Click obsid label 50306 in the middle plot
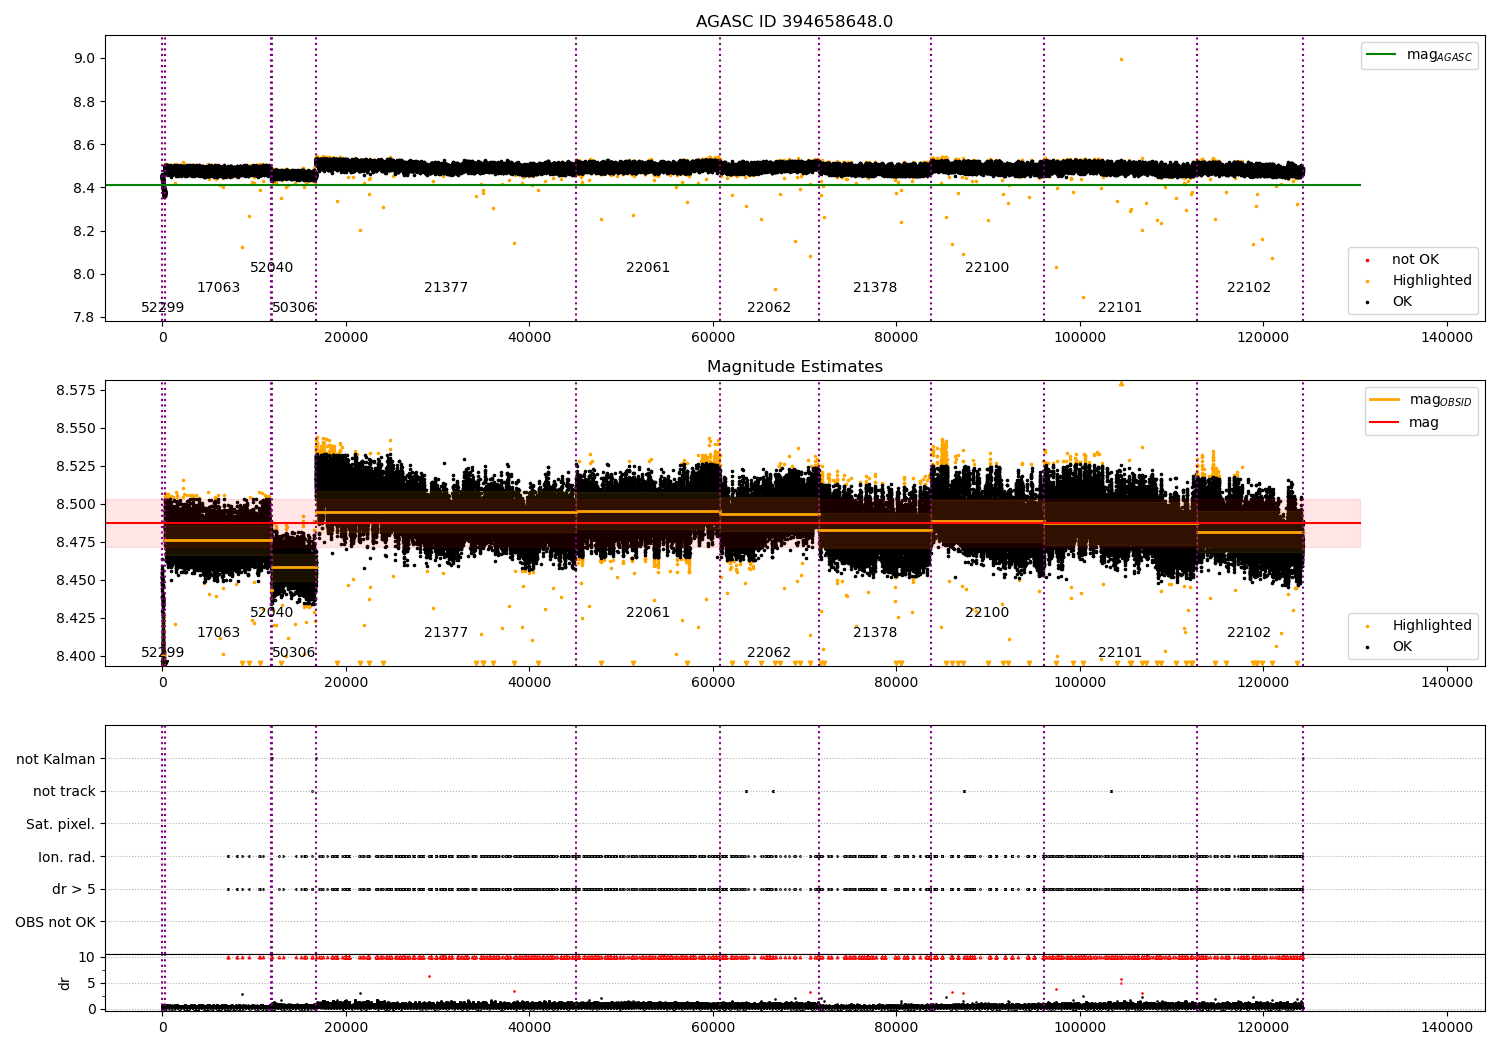 (293, 652)
